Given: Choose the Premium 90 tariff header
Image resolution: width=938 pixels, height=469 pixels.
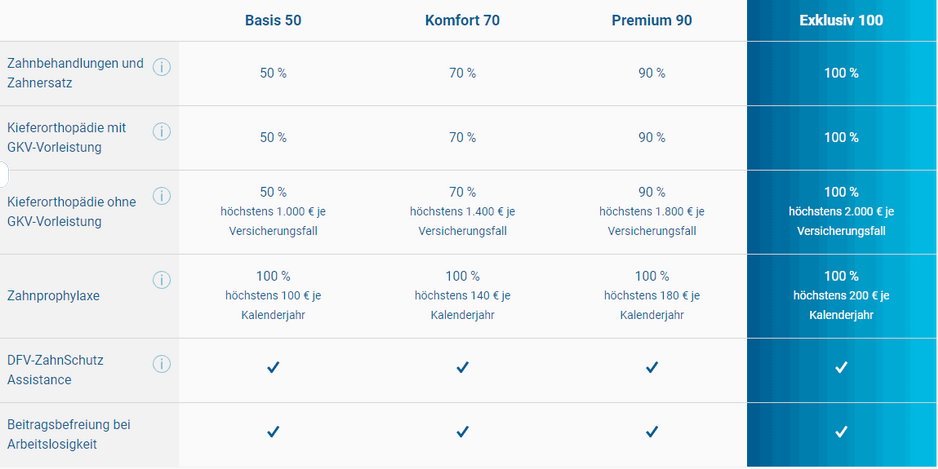Looking at the screenshot, I should tap(651, 20).
